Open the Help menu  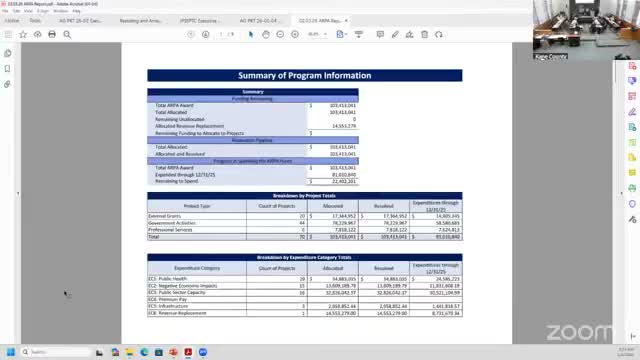click(x=76, y=11)
